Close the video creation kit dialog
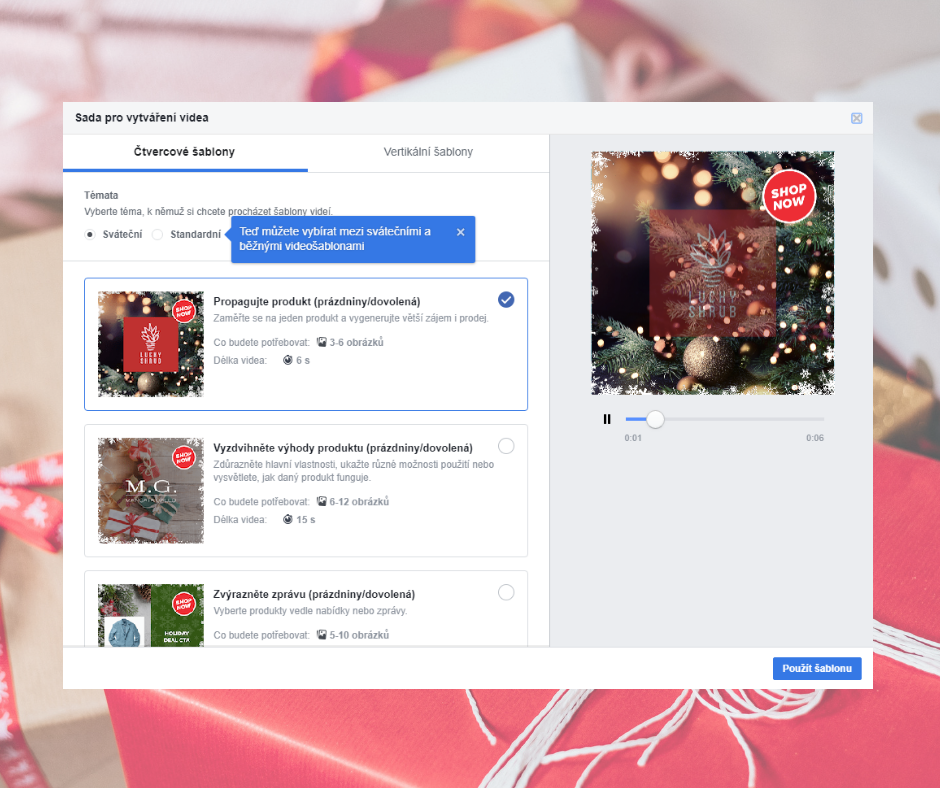The width and height of the screenshot is (940, 788). [856, 118]
